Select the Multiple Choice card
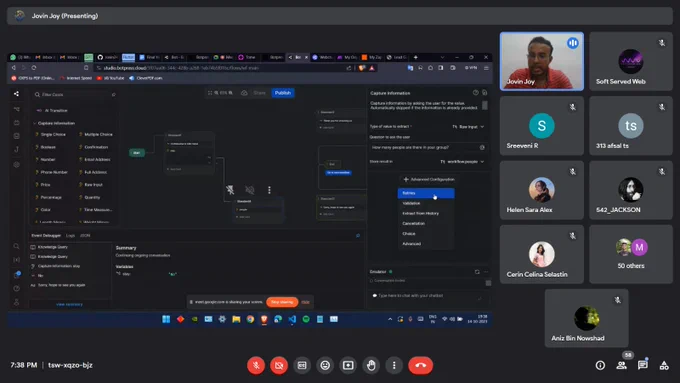680x383 pixels. click(96, 134)
